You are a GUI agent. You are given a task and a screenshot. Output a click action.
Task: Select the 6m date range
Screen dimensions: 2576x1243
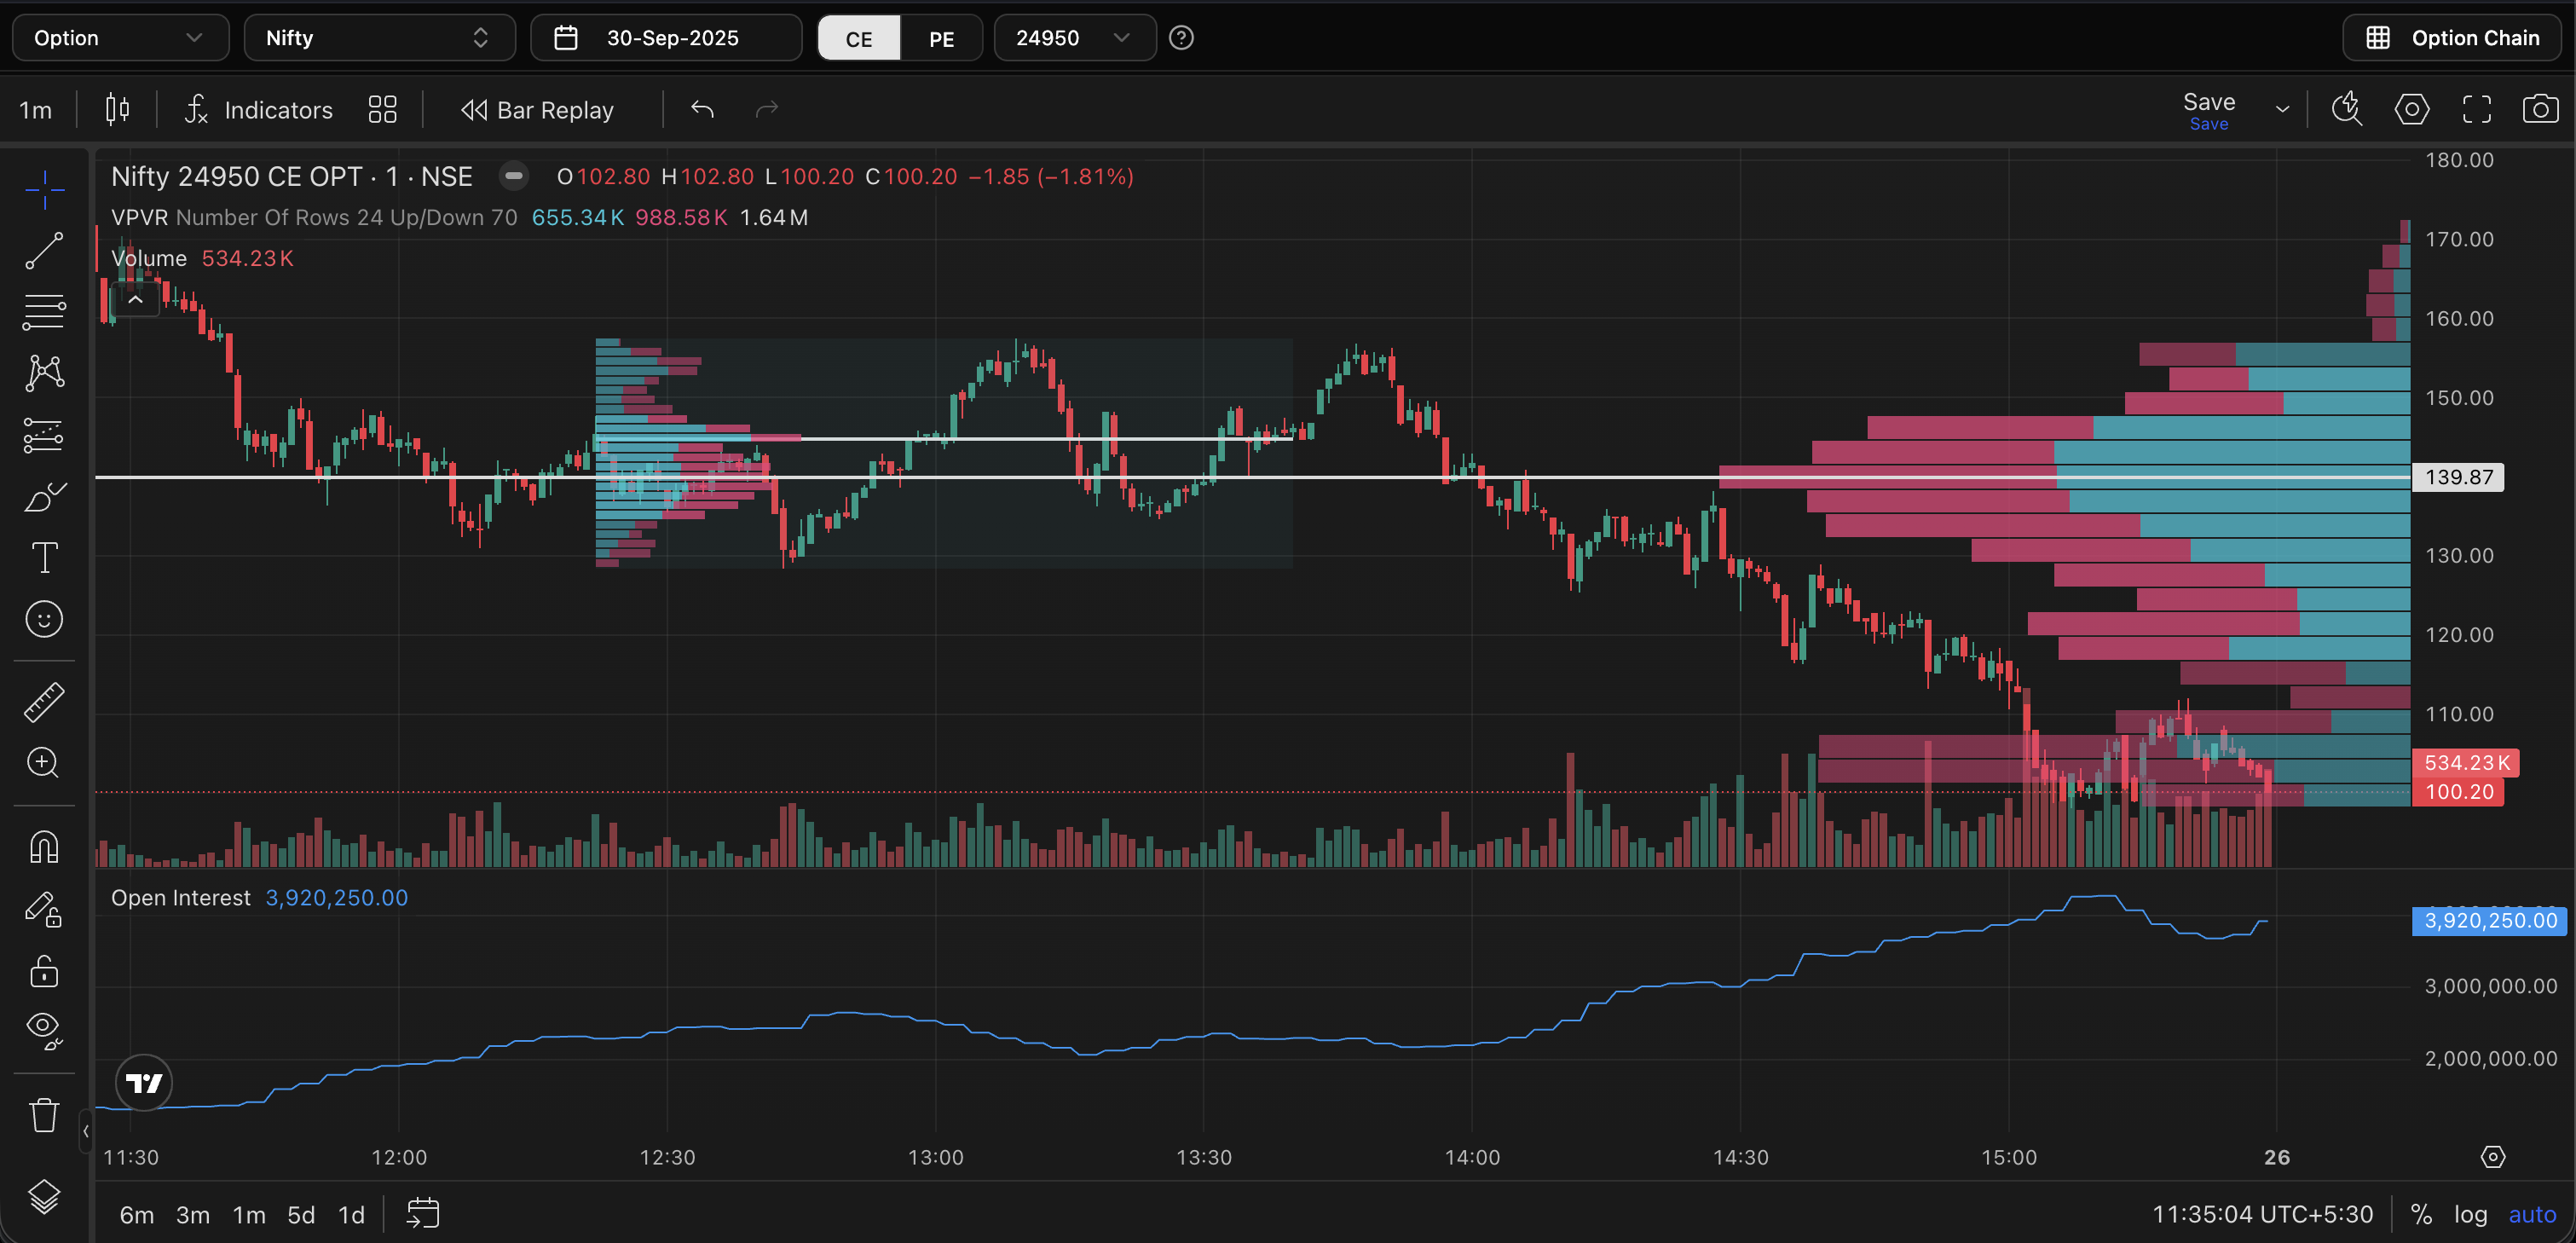pos(137,1214)
